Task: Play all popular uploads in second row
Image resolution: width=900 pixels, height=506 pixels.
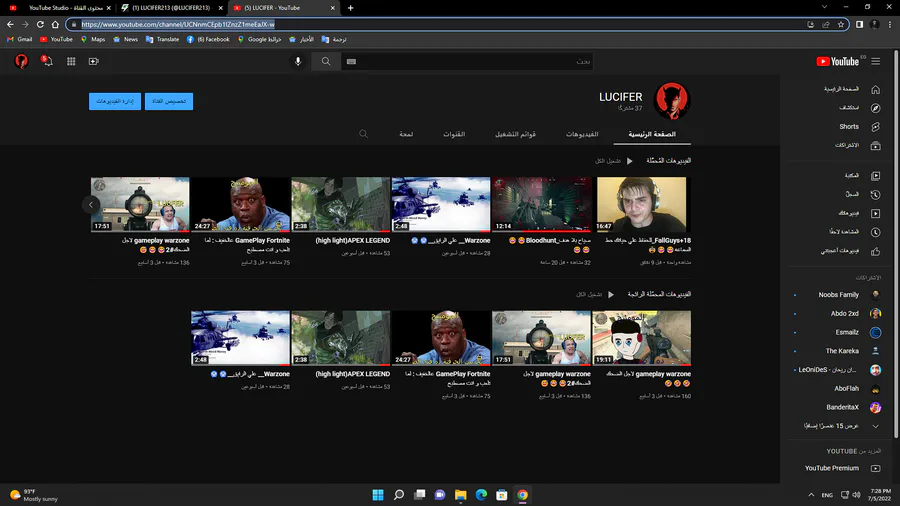Action: [595, 294]
